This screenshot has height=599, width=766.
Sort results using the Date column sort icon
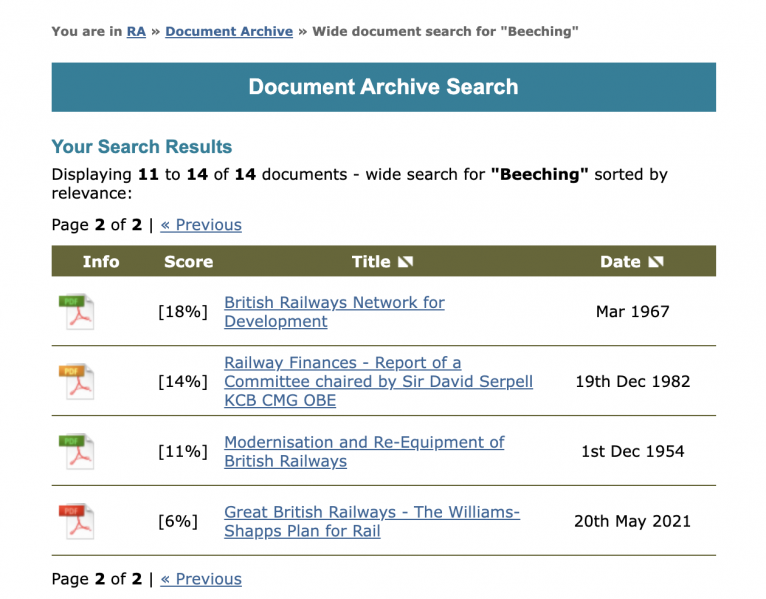click(x=656, y=262)
